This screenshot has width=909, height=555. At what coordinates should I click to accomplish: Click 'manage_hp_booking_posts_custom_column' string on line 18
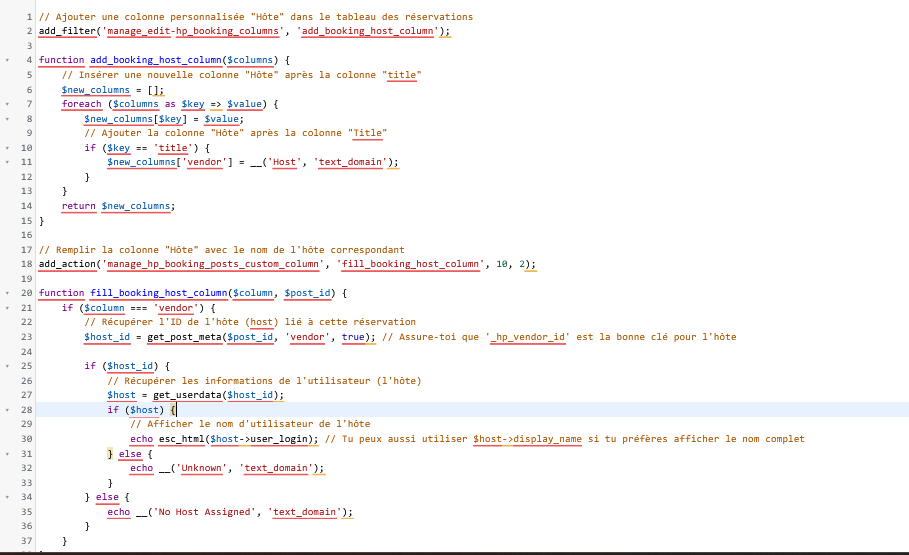[213, 264]
